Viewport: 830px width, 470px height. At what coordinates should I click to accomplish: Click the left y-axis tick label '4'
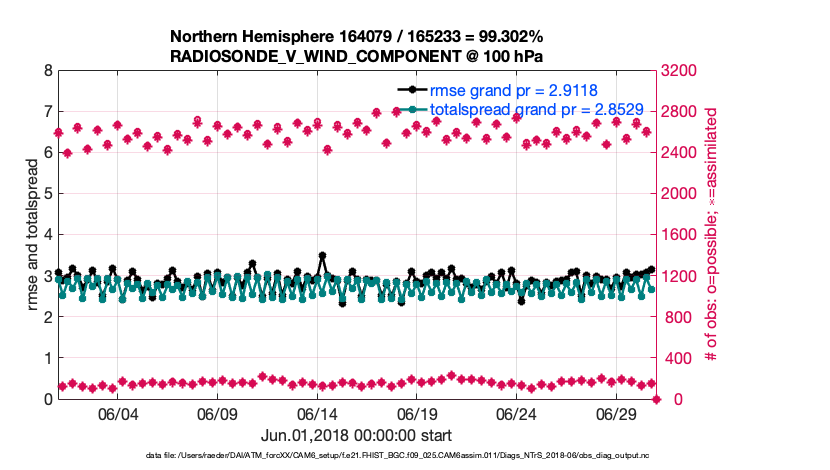(48, 234)
